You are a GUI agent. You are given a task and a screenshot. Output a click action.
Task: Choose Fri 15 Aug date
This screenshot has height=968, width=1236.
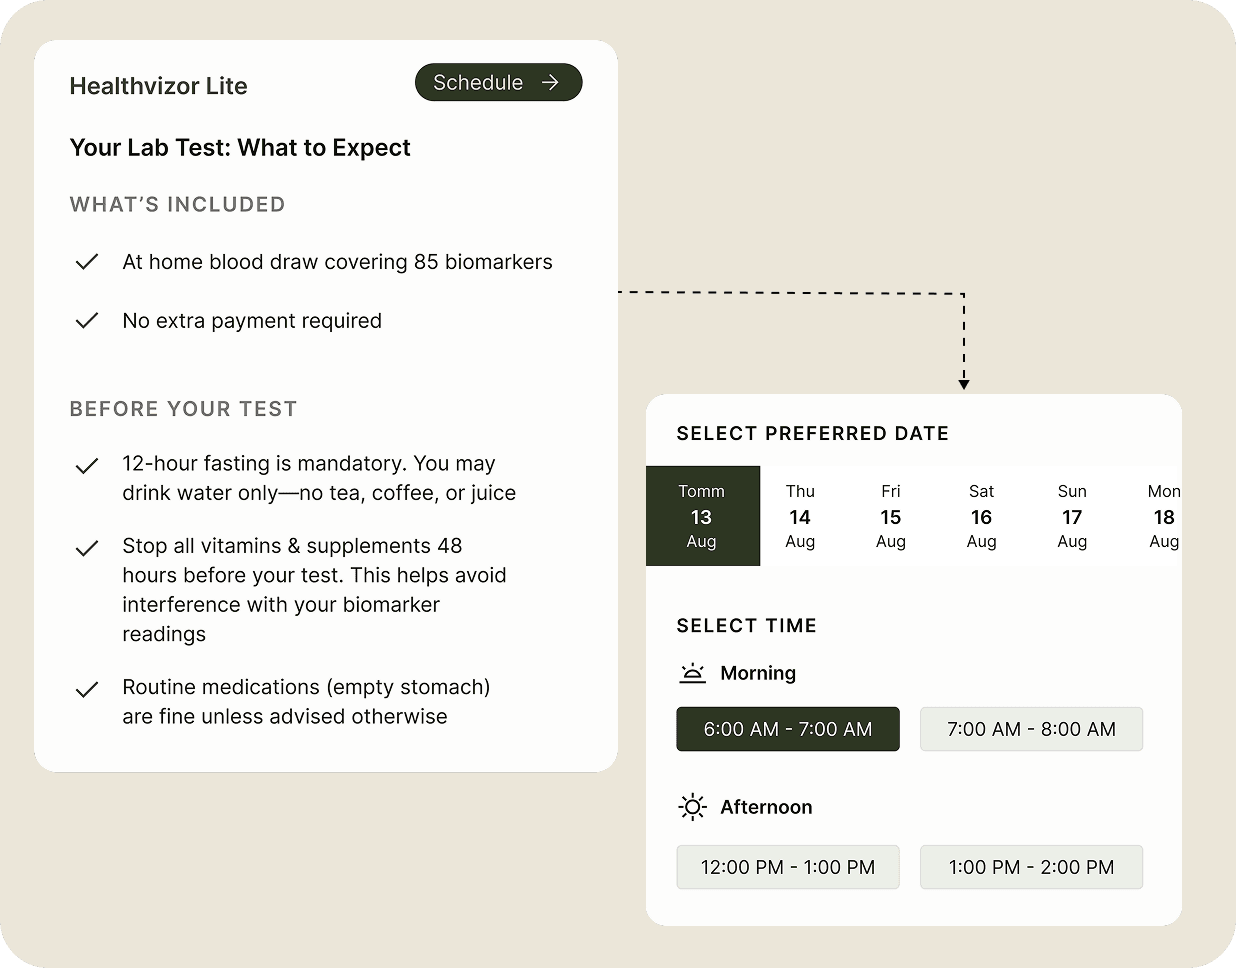click(x=890, y=516)
